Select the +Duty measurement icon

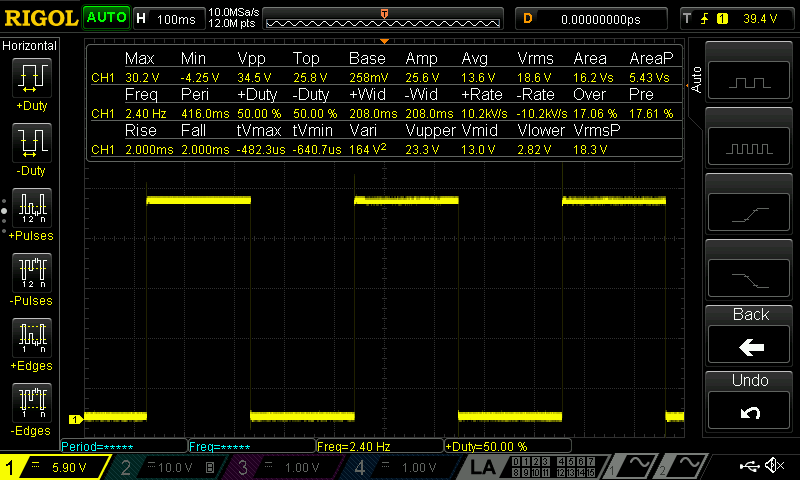(x=33, y=78)
